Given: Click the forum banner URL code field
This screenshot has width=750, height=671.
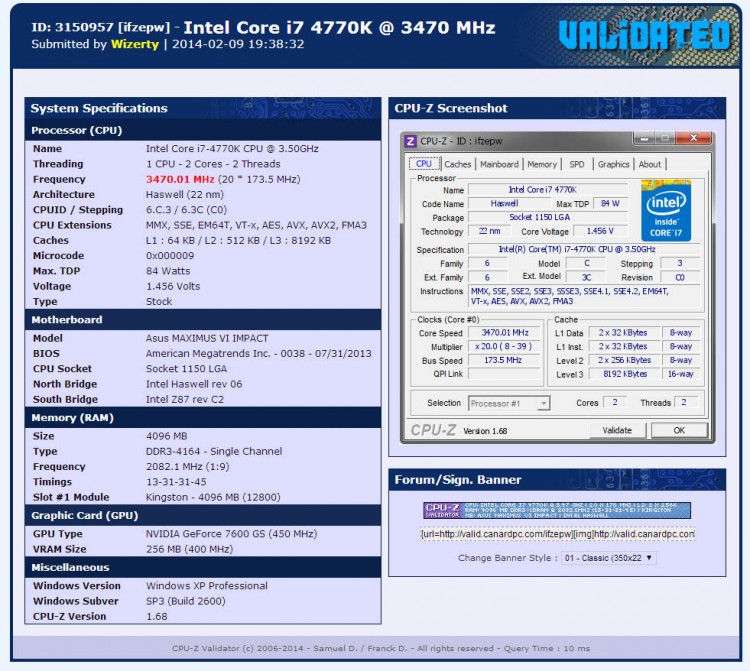Looking at the screenshot, I should pos(557,534).
